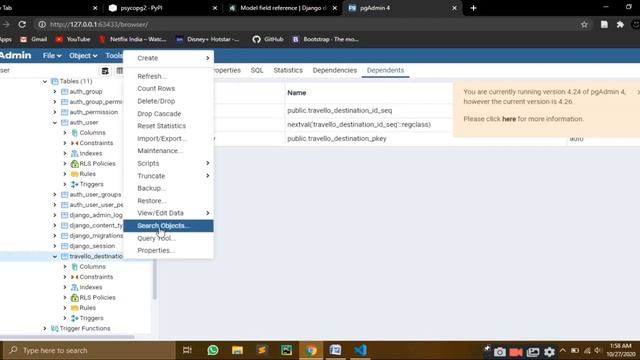Expand the auth_group table node

tap(55, 91)
